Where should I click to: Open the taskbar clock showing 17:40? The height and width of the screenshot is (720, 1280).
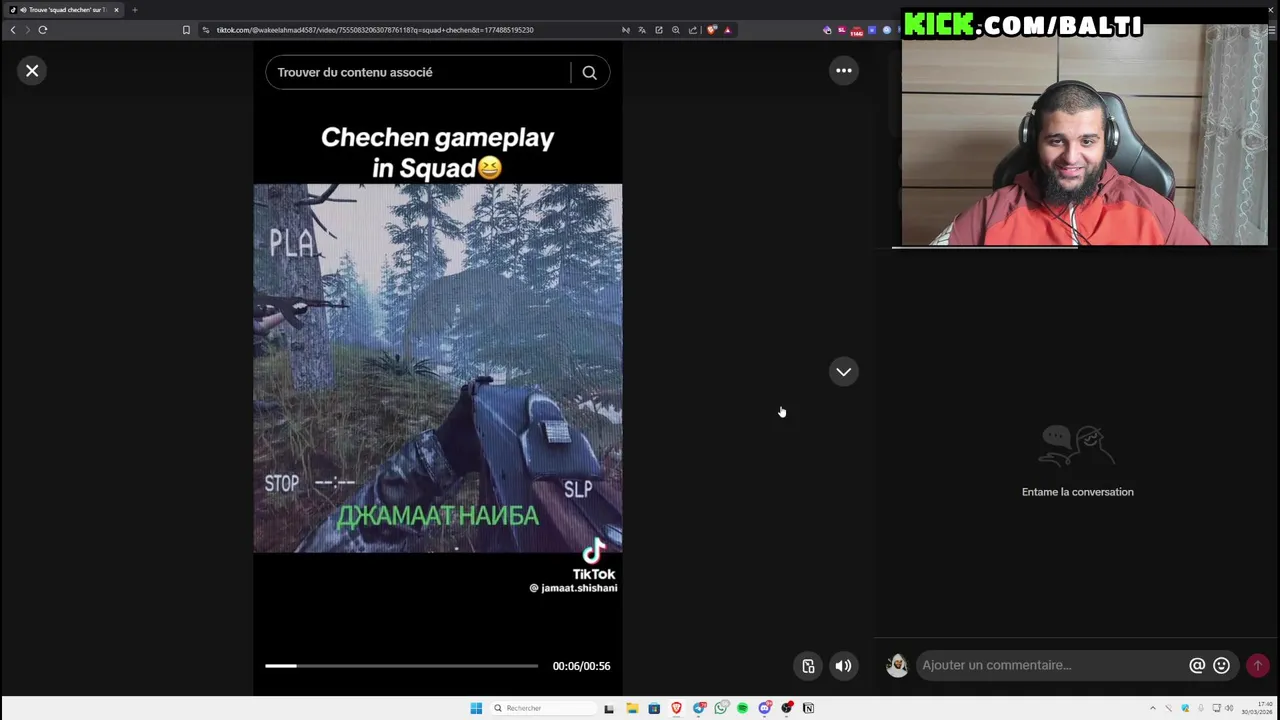point(1257,708)
